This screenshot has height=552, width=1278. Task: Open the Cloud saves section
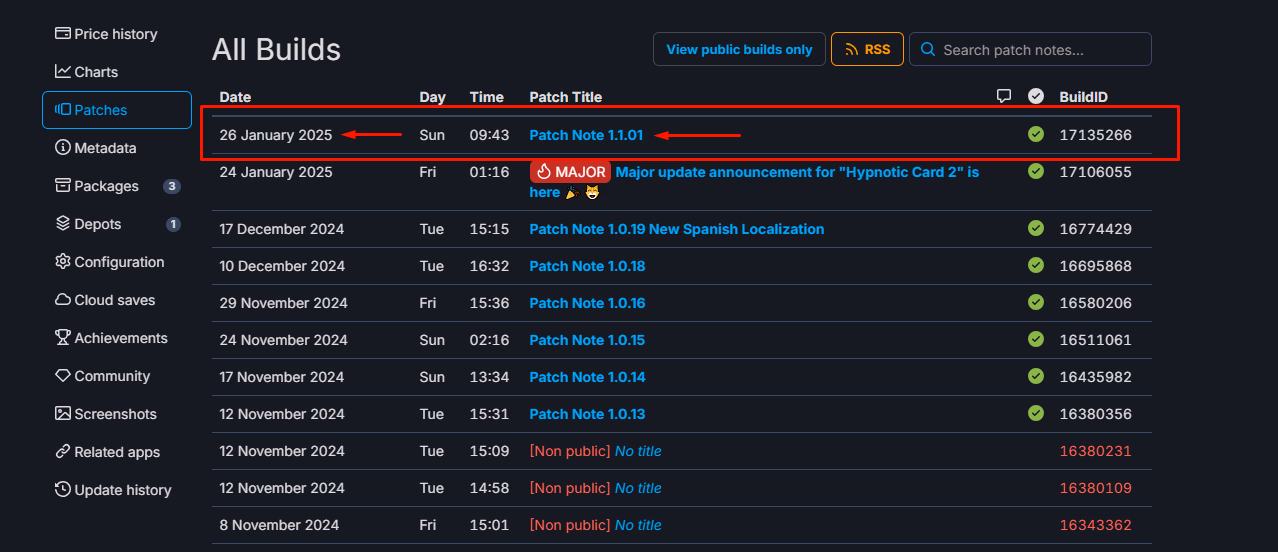pos(114,300)
